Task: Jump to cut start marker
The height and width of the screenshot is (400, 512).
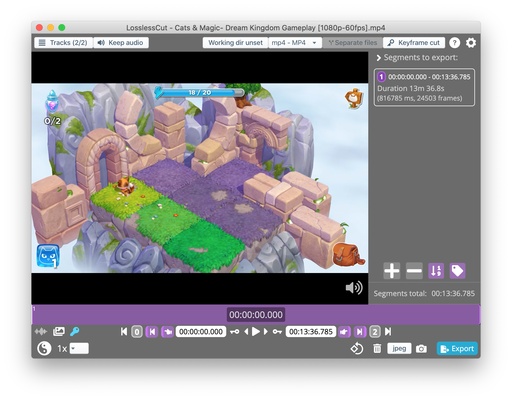Action: click(x=152, y=332)
